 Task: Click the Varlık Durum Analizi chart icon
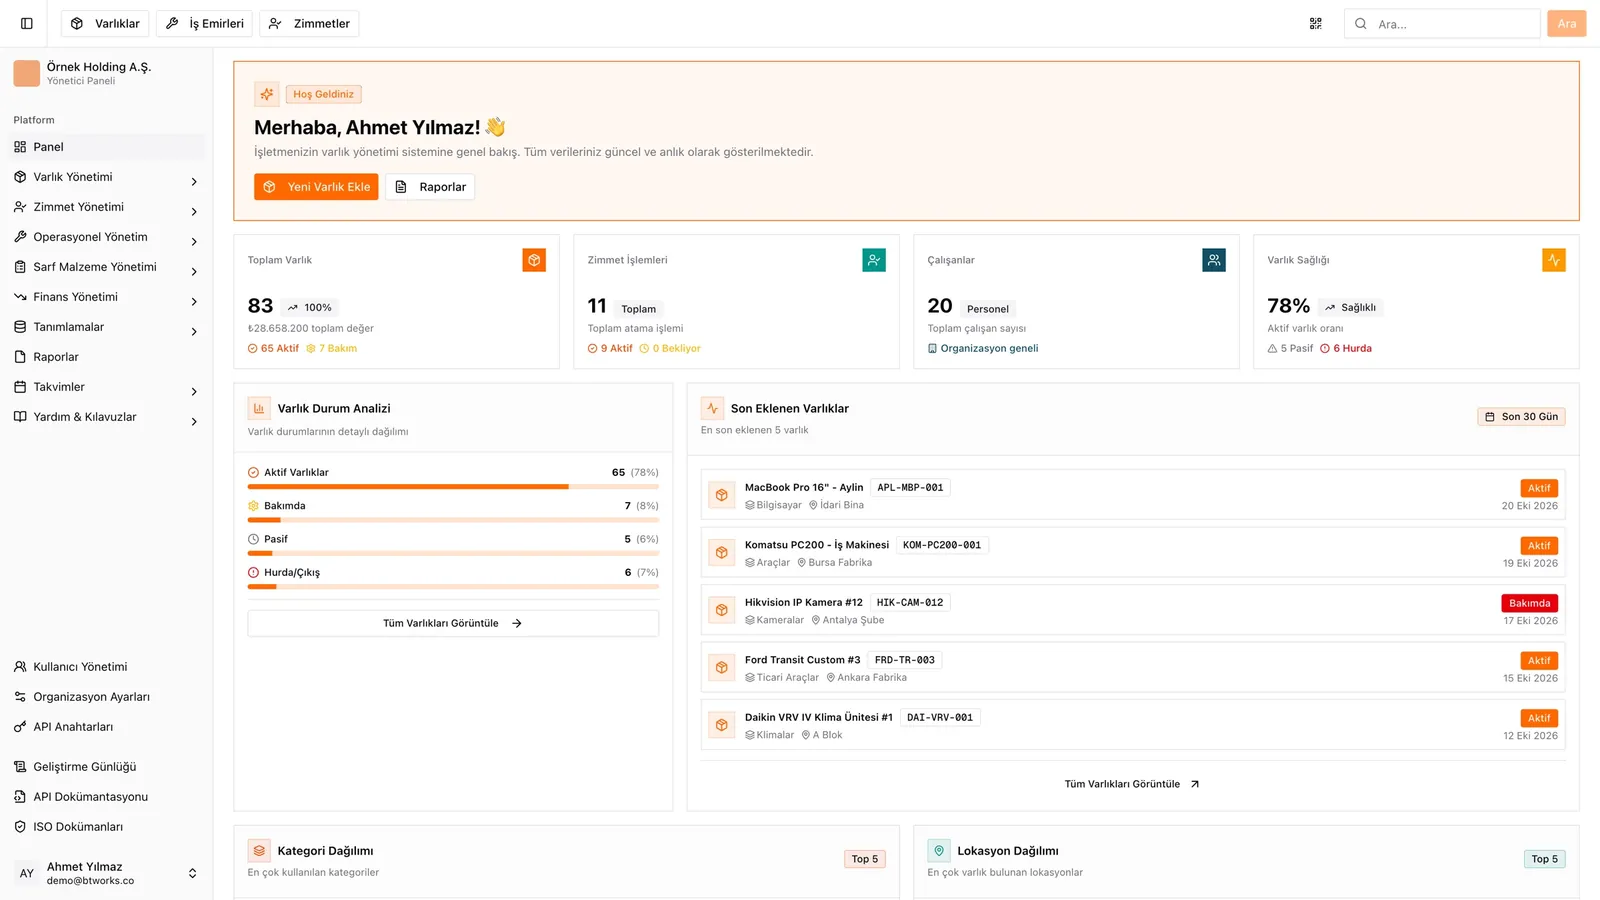259,408
